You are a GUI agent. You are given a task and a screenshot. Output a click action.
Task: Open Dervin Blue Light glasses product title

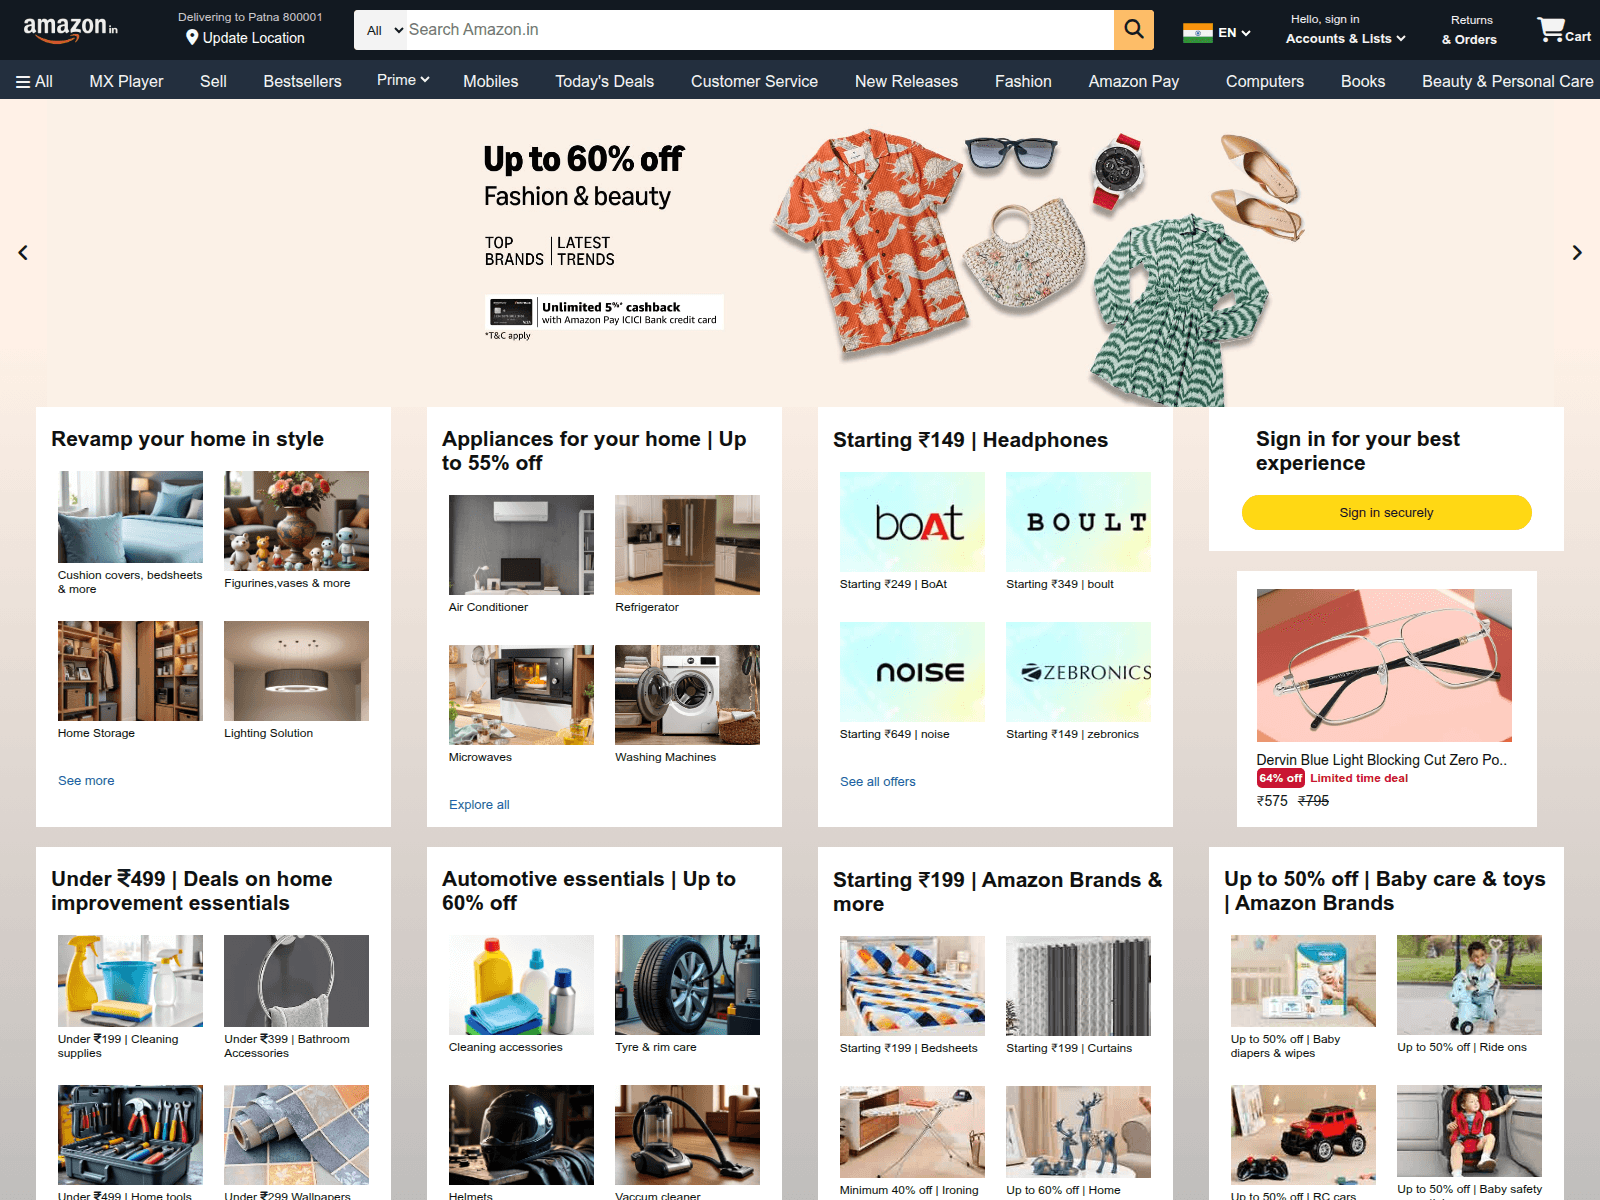[1381, 760]
